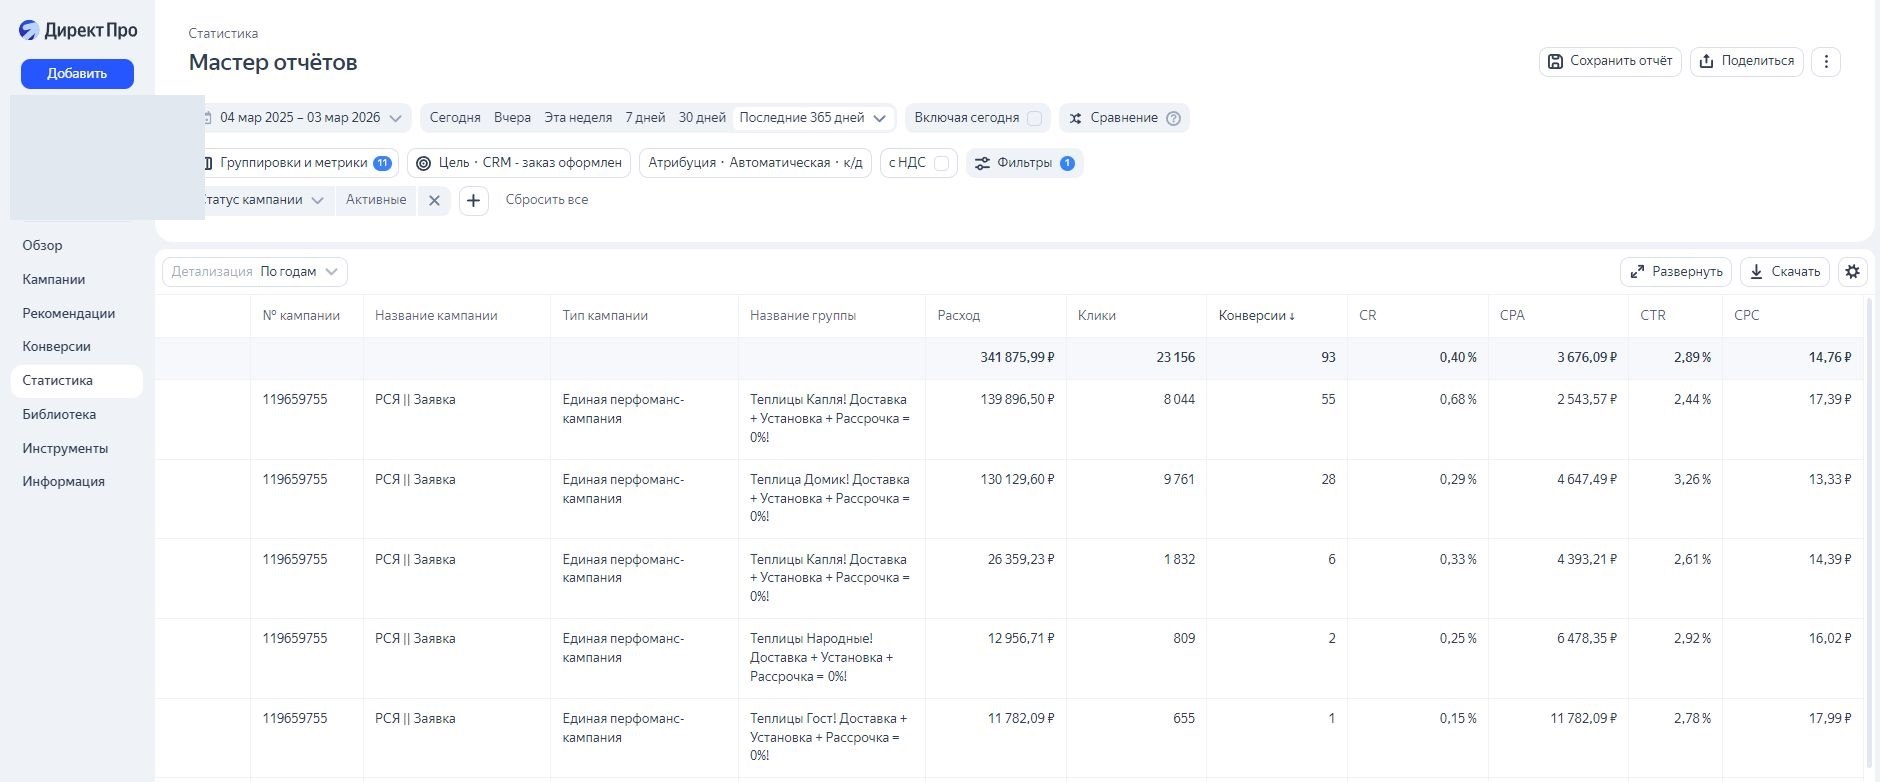Open the Фильтры button

coord(1025,163)
